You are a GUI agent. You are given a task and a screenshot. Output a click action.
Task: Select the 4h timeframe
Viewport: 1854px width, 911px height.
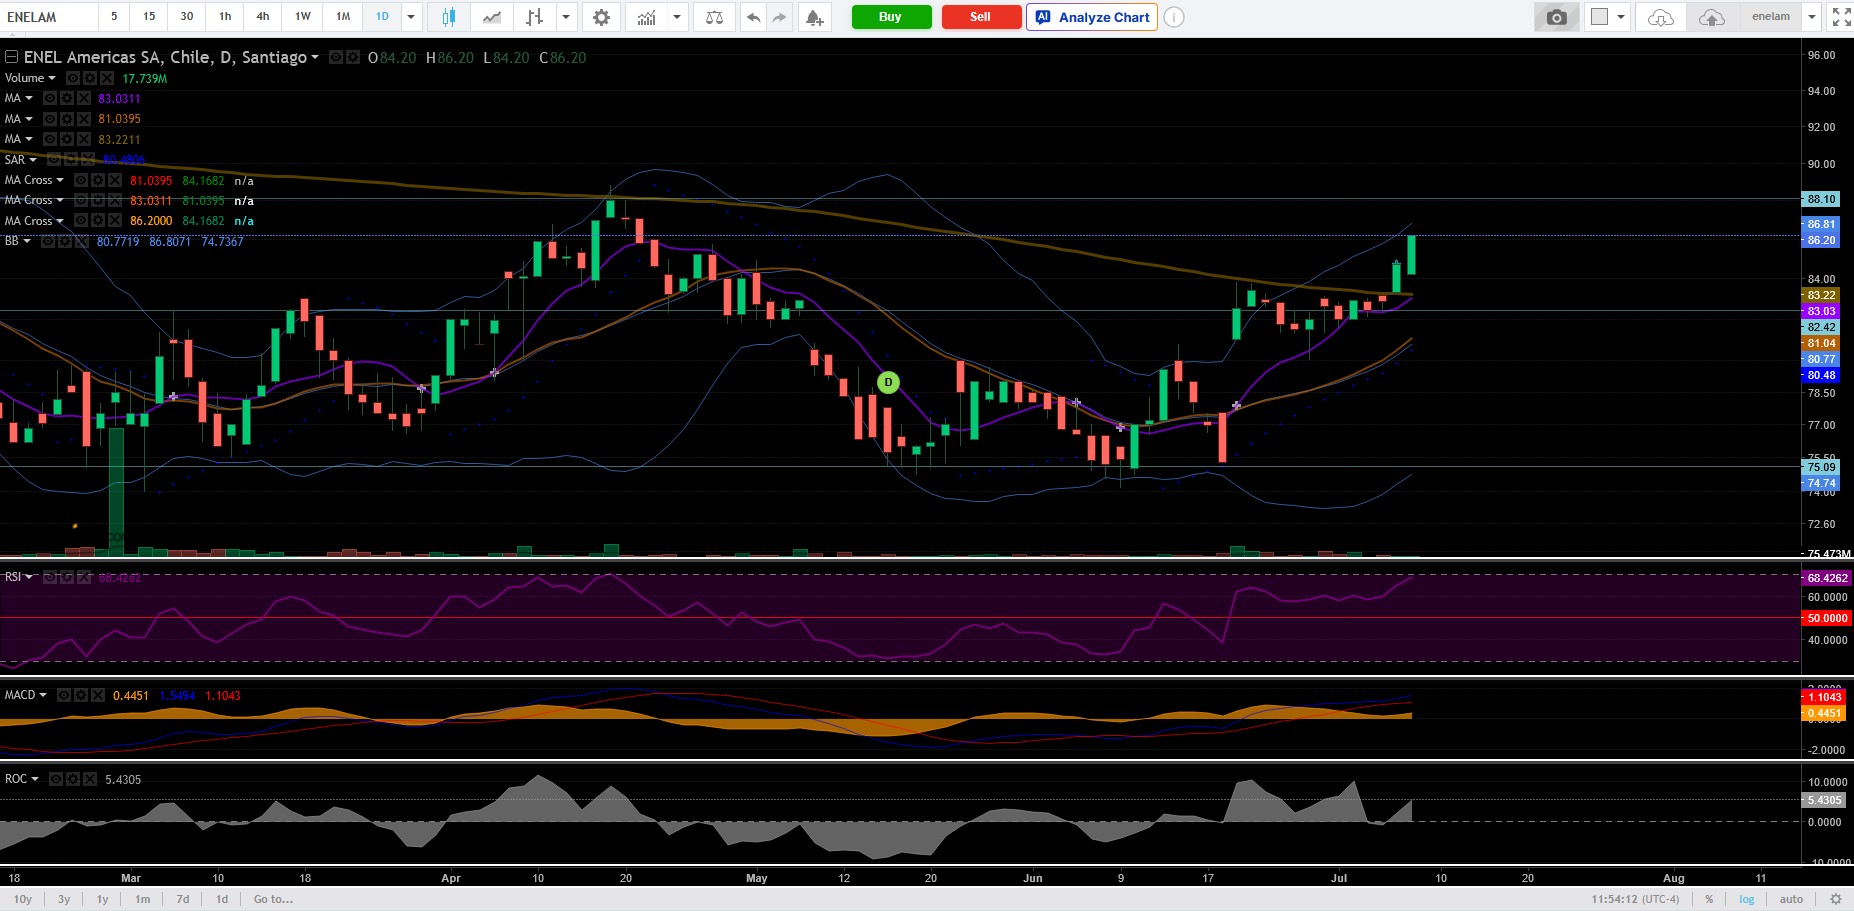pyautogui.click(x=262, y=17)
